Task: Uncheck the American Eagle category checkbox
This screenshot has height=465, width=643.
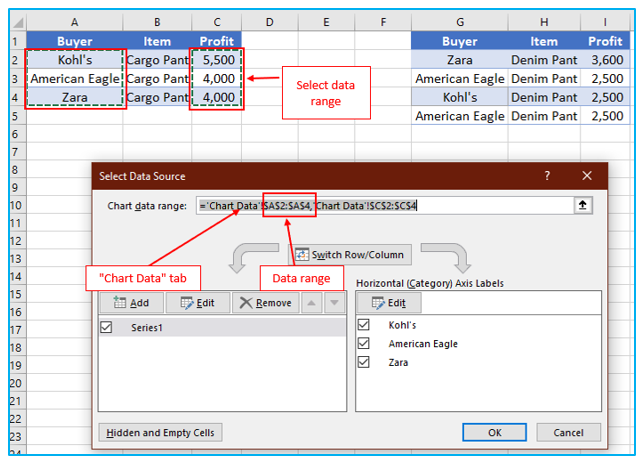Action: 364,343
